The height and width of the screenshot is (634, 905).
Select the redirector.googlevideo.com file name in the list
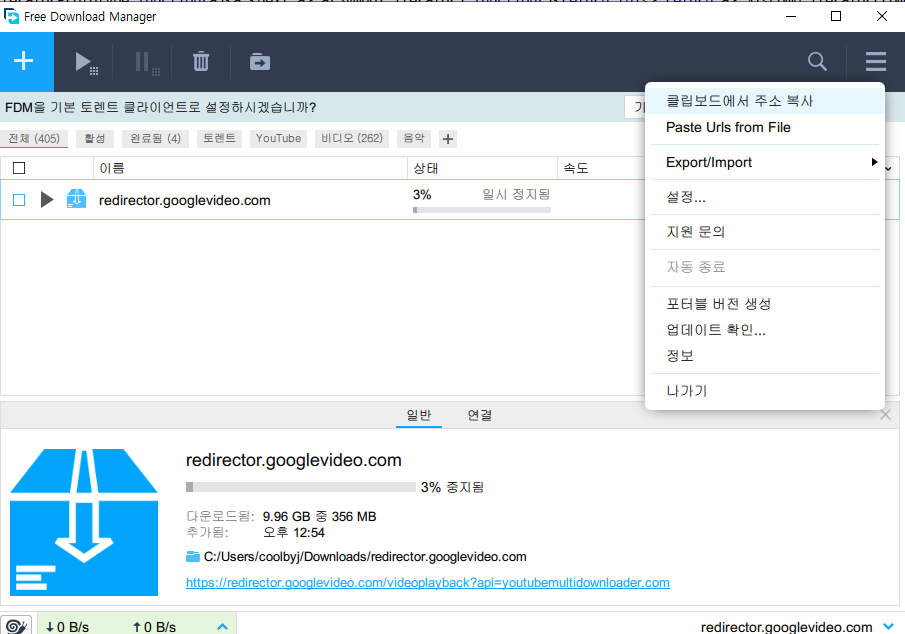tap(185, 200)
